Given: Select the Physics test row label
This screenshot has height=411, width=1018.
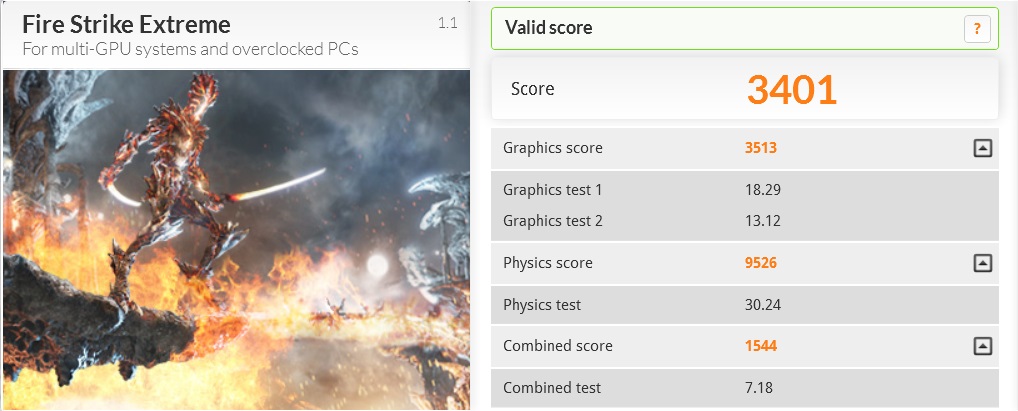Looking at the screenshot, I should pyautogui.click(x=542, y=305).
